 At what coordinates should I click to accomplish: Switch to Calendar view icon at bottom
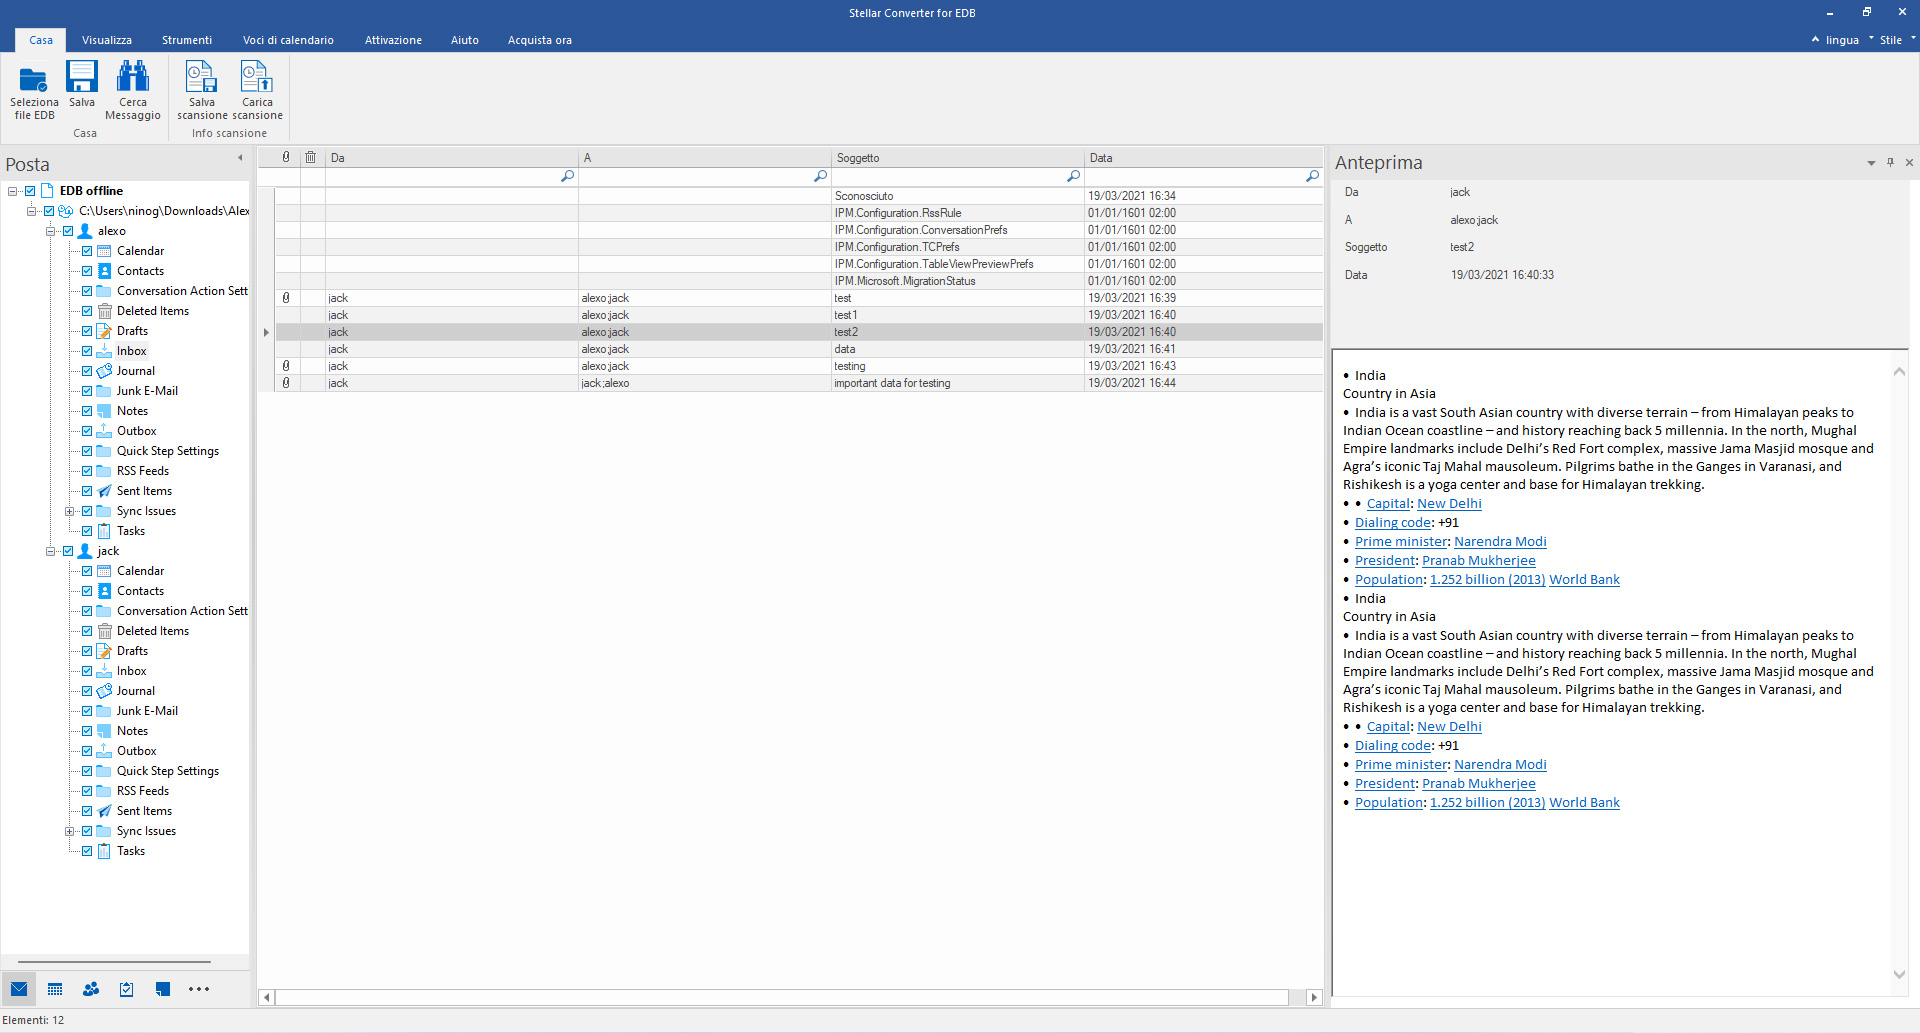click(55, 989)
